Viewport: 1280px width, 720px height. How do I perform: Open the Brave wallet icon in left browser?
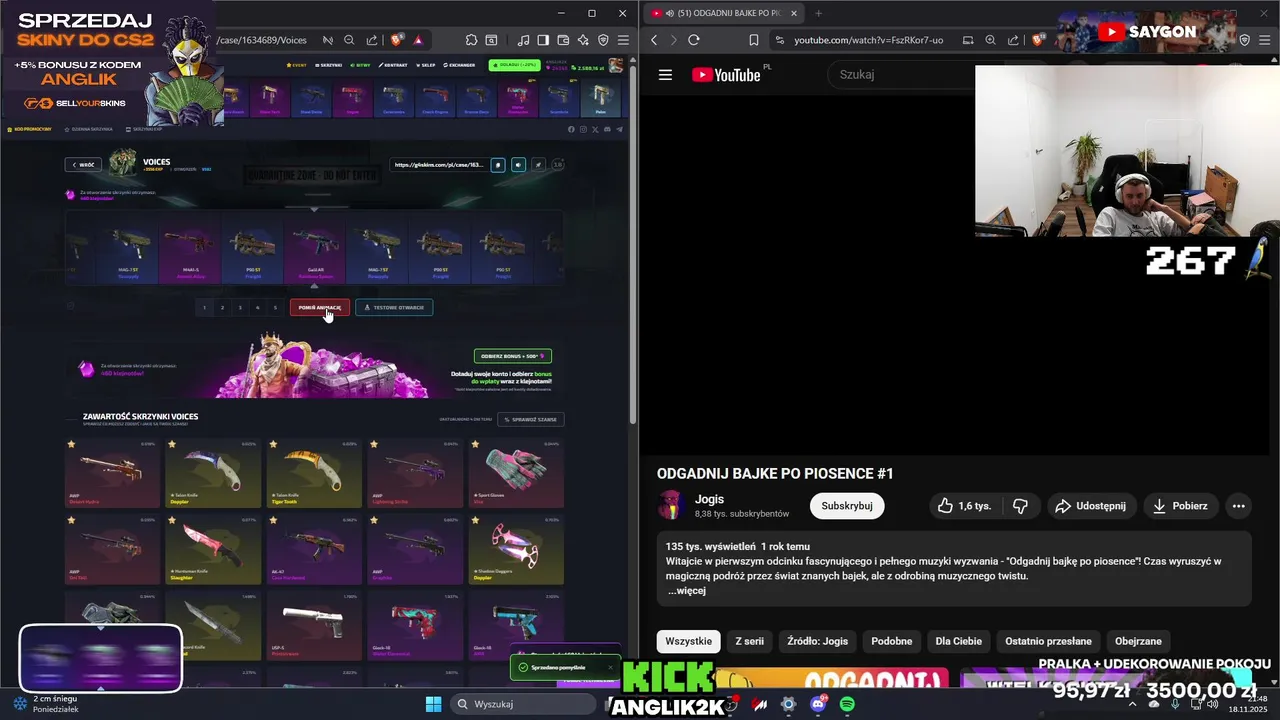tap(563, 40)
